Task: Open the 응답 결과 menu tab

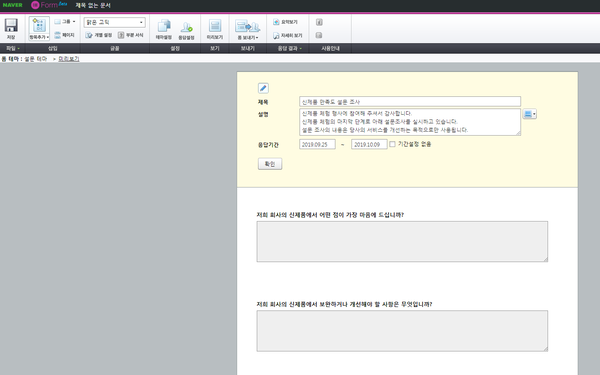Action: pyautogui.click(x=289, y=48)
